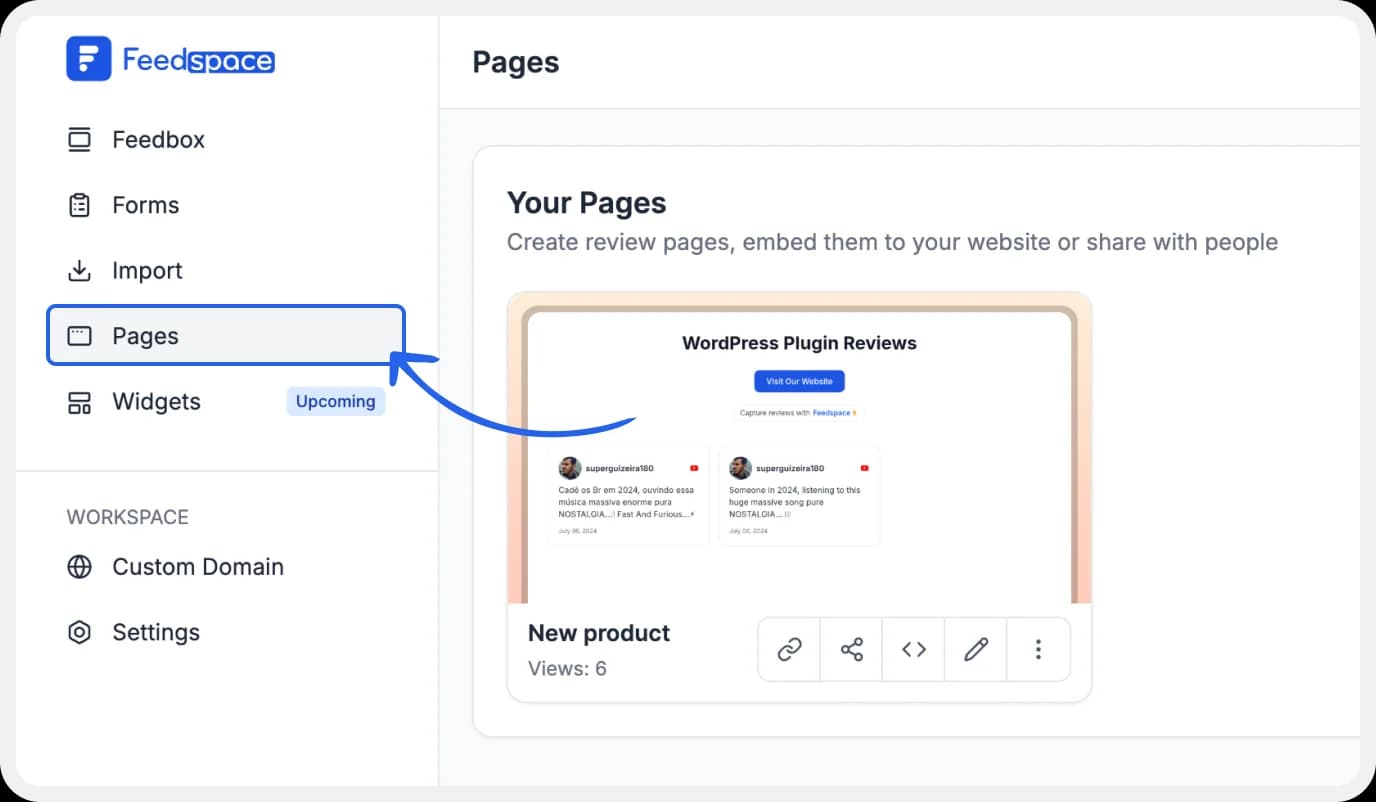
Task: Select the Feedbox icon in the sidebar
Action: coord(79,139)
